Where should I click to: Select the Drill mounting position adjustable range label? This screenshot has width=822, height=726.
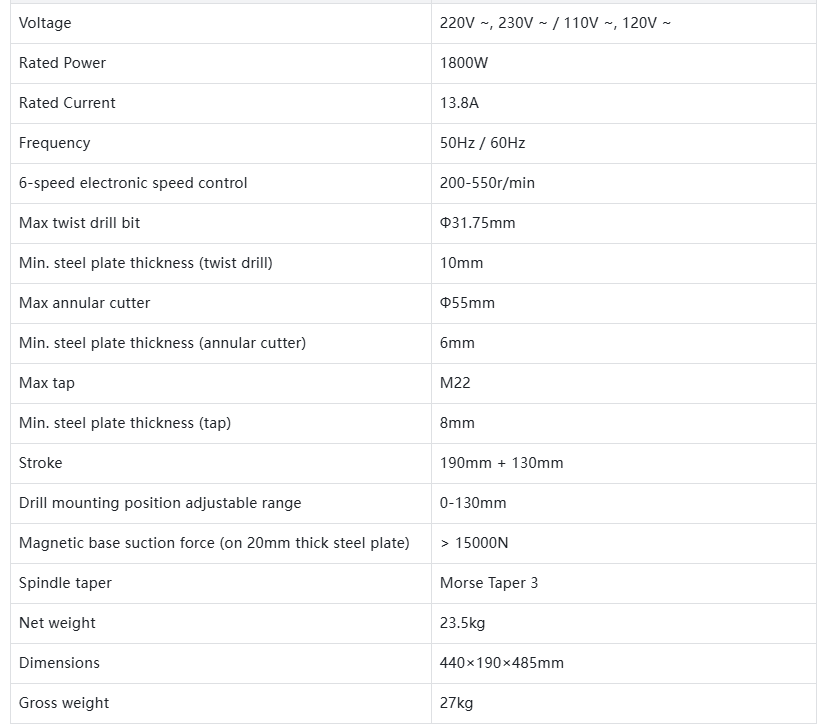160,503
